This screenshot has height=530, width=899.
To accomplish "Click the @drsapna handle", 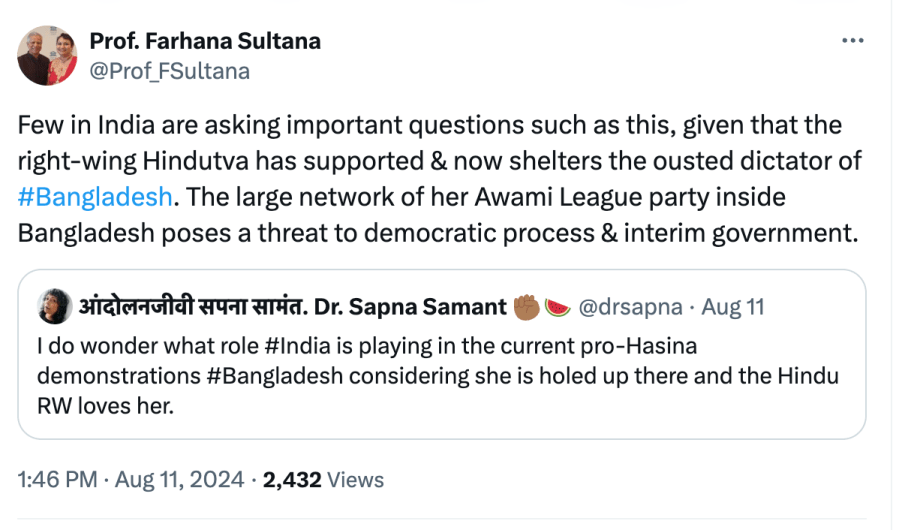I will click(630, 307).
